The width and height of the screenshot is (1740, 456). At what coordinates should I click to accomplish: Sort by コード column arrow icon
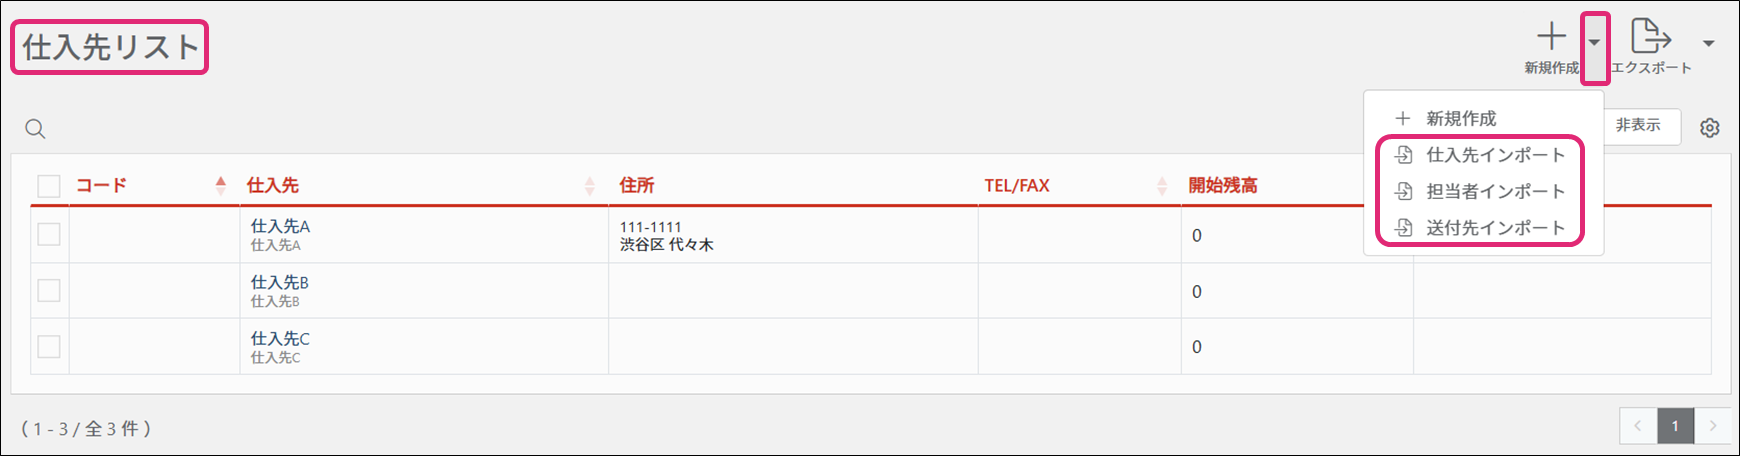coord(221,185)
